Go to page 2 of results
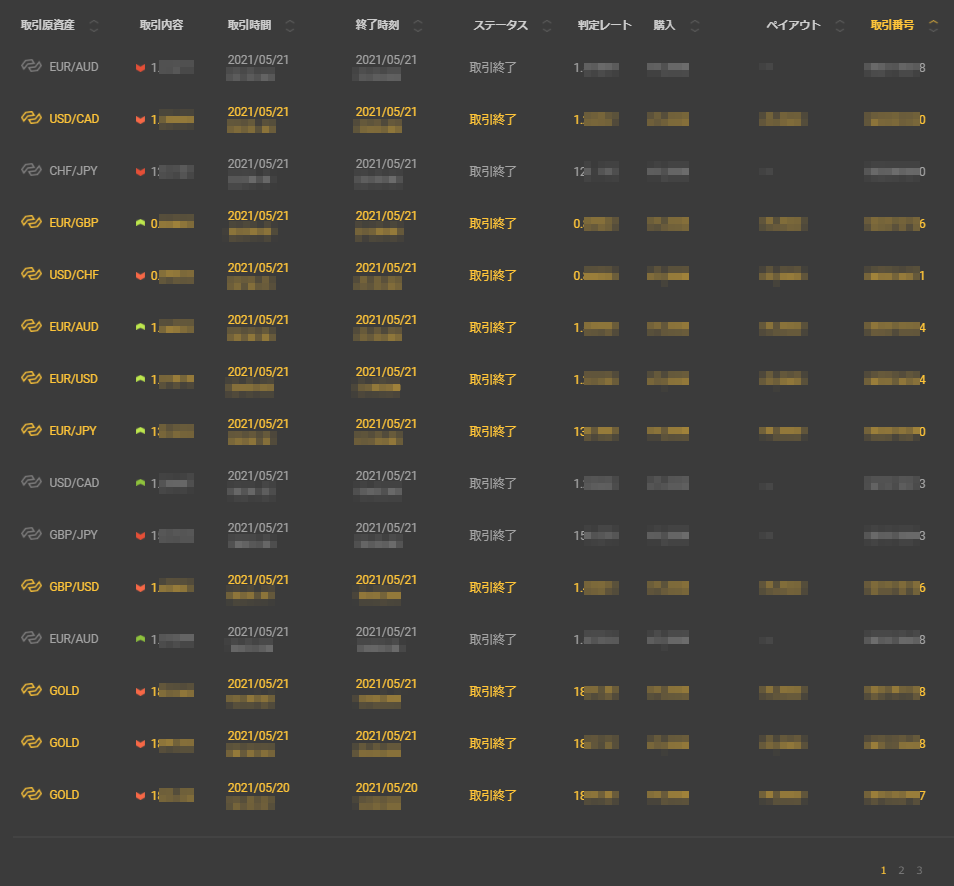 click(901, 870)
